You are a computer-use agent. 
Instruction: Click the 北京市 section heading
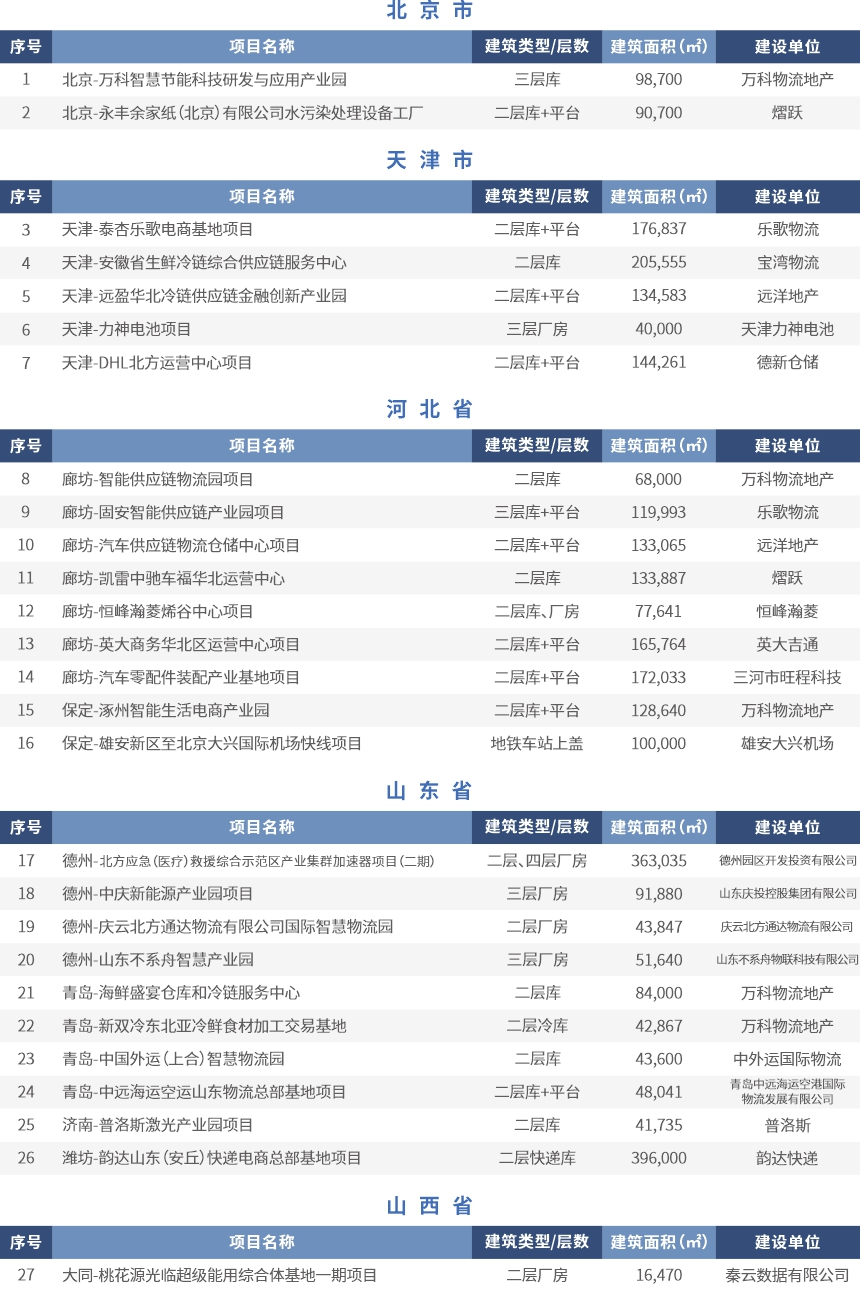point(430,11)
